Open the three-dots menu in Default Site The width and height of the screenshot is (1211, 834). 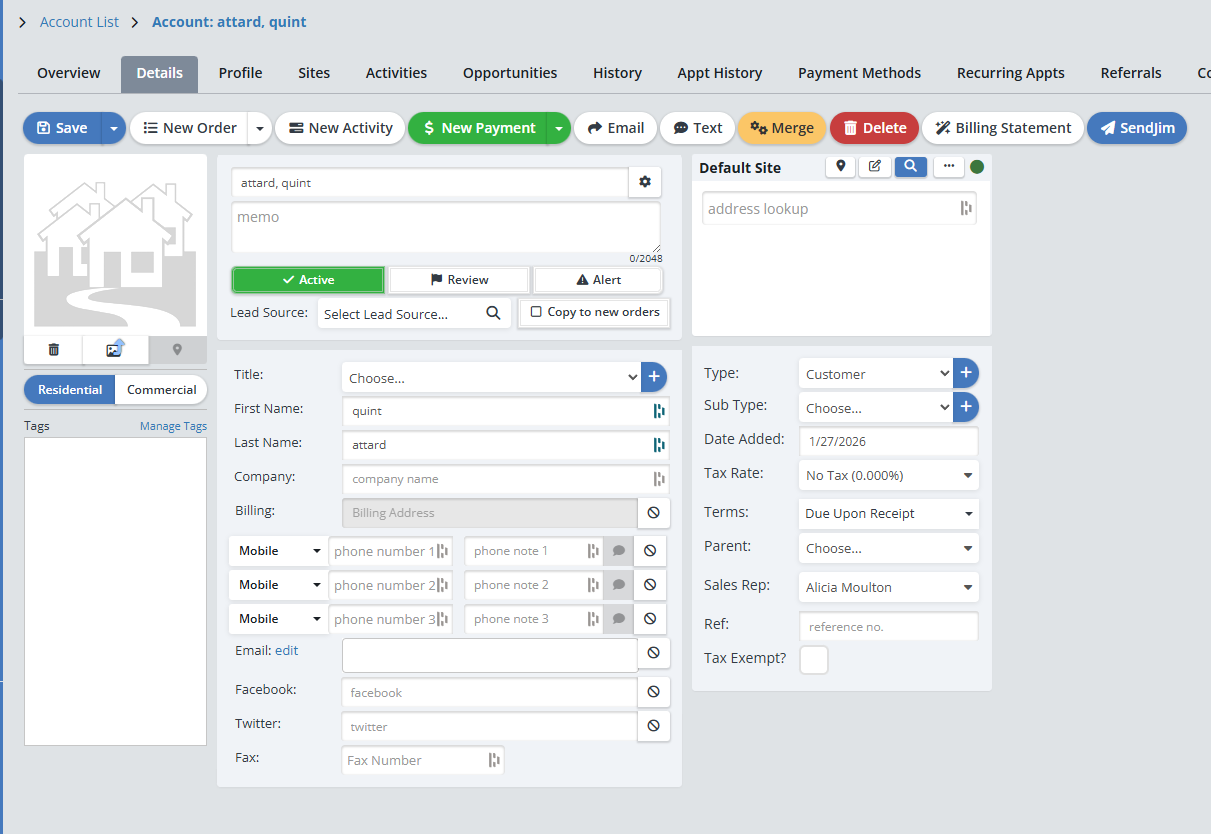948,167
